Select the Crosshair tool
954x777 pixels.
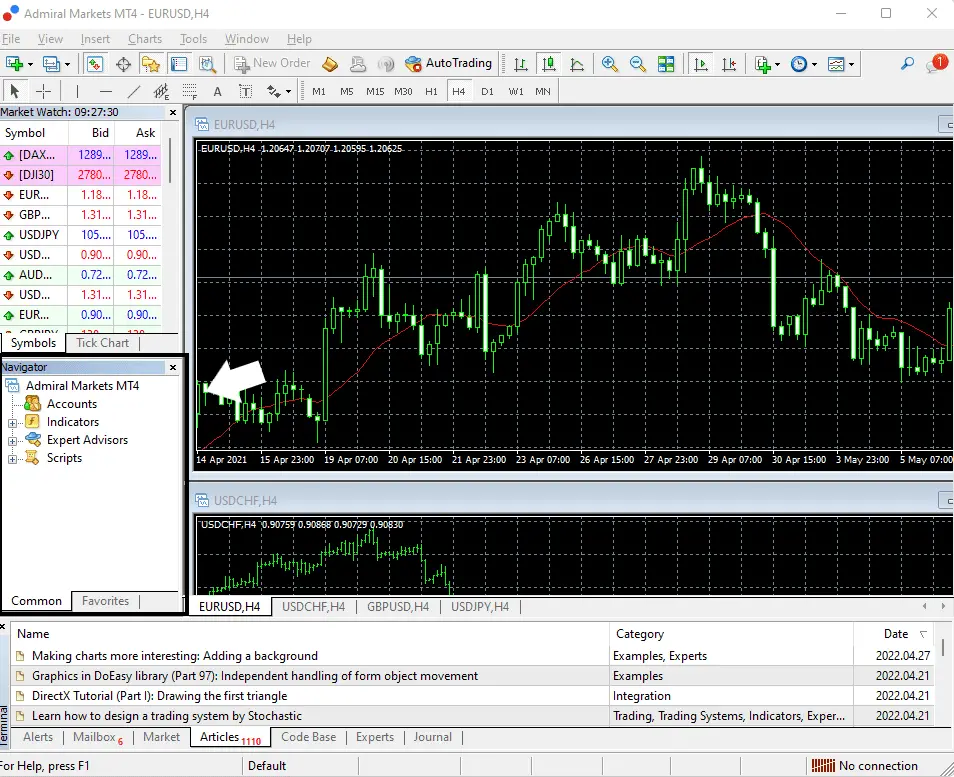pyautogui.click(x=43, y=91)
